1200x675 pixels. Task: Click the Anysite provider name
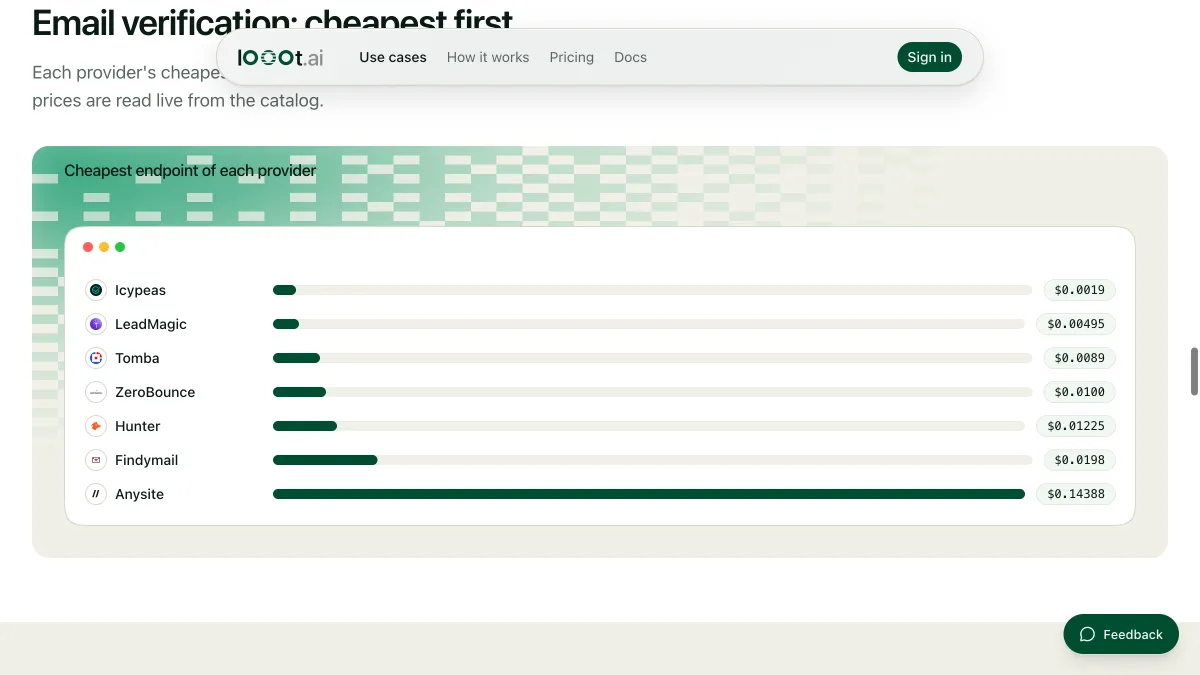[x=139, y=494]
